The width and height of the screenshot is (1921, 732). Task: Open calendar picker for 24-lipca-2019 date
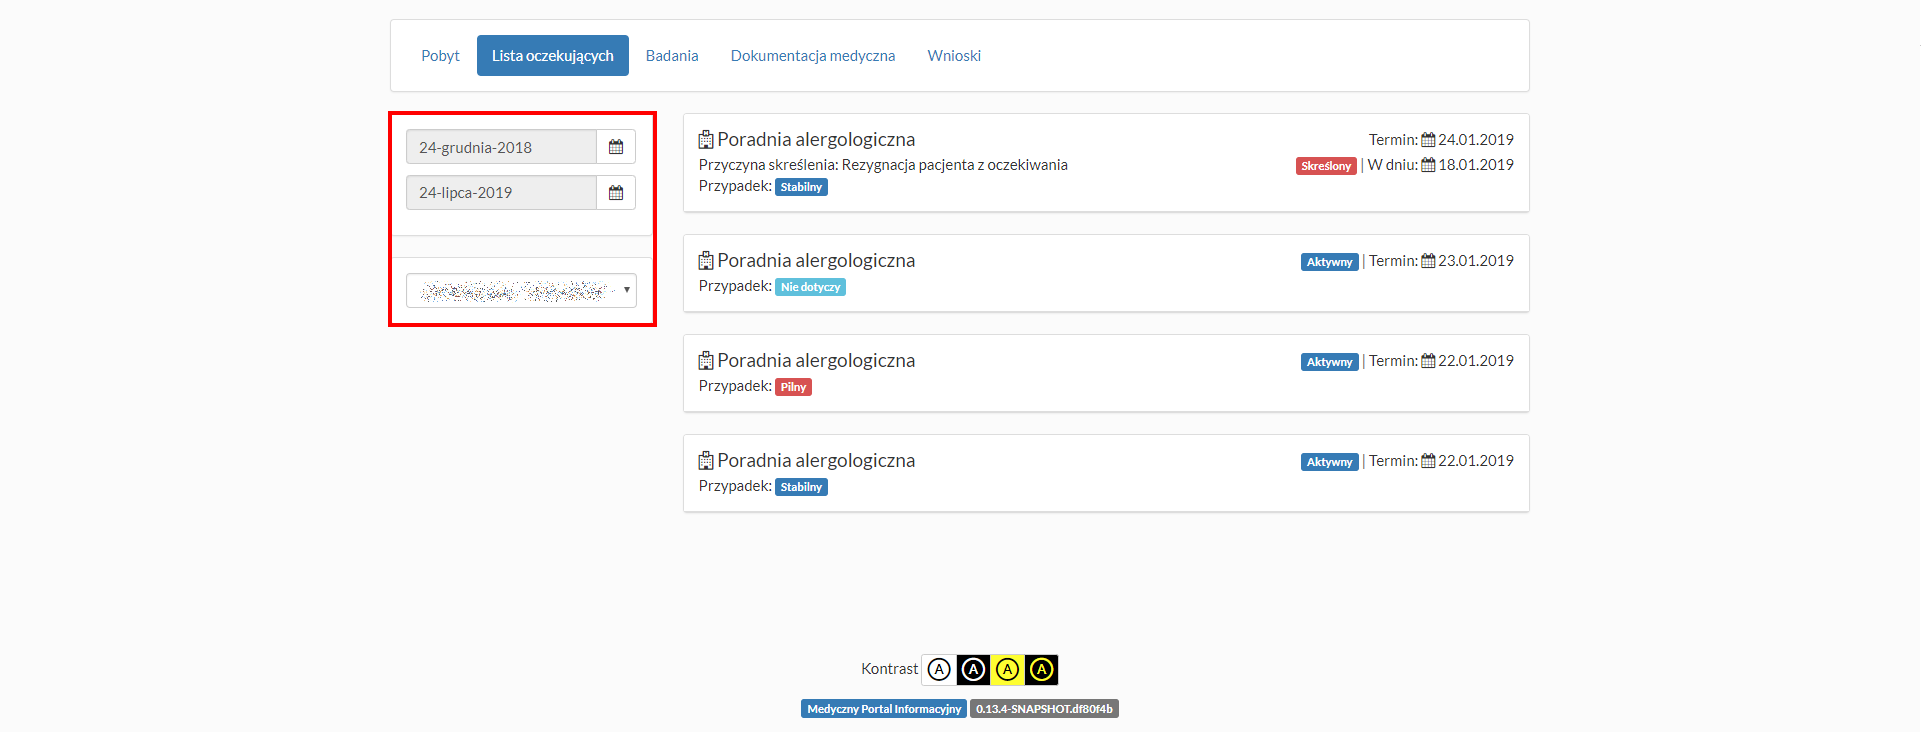click(x=616, y=193)
